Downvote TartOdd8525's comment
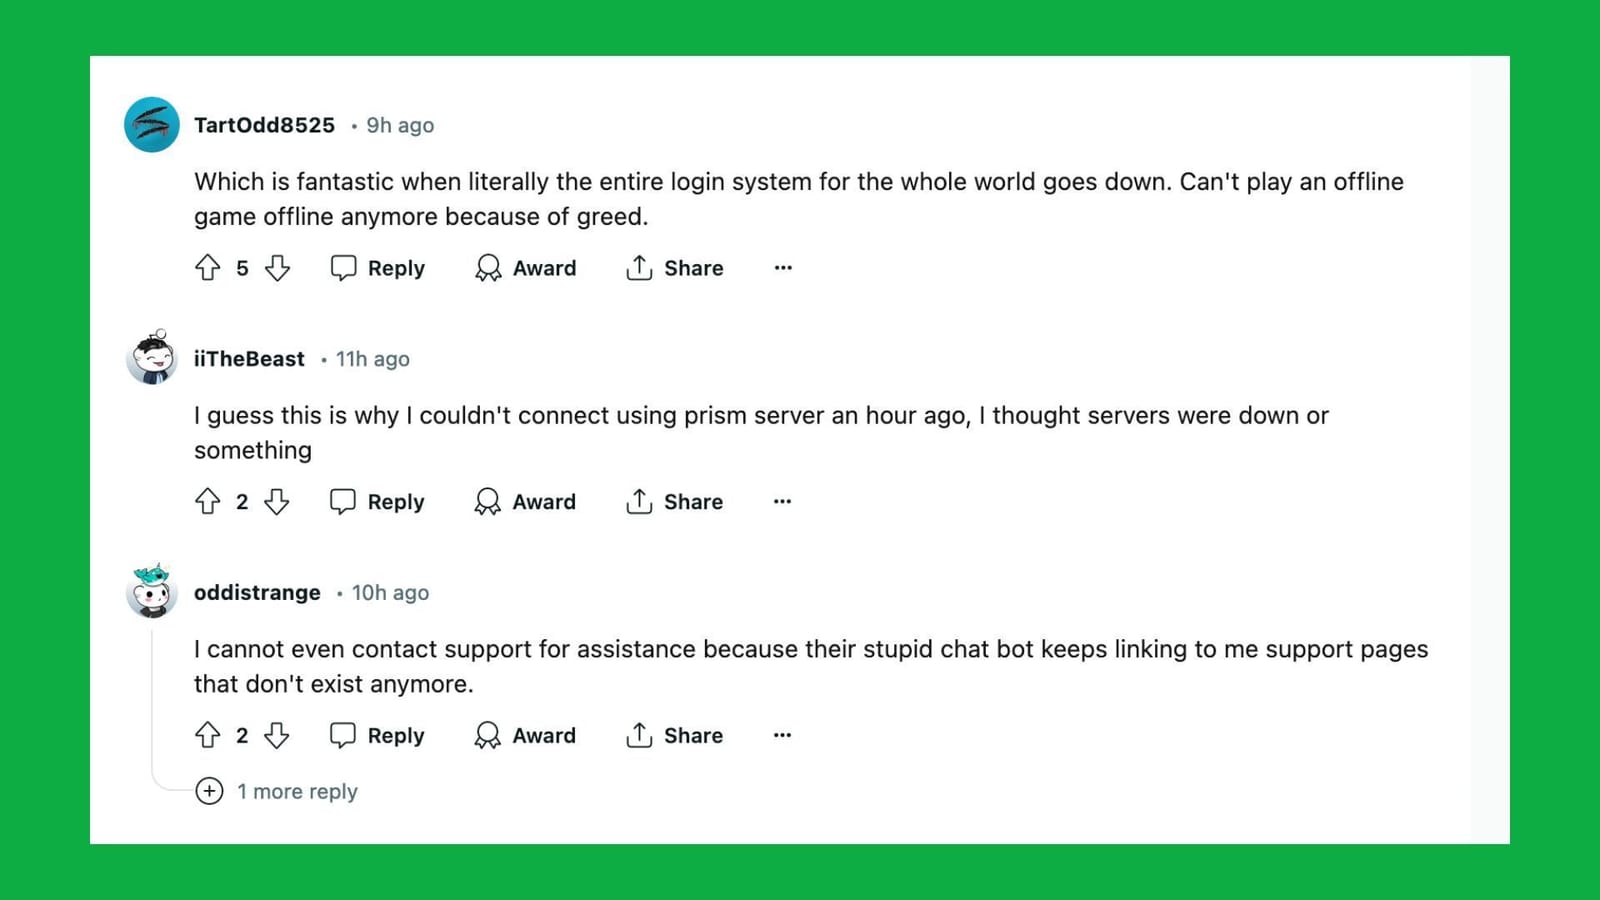This screenshot has height=900, width=1600. click(278, 268)
